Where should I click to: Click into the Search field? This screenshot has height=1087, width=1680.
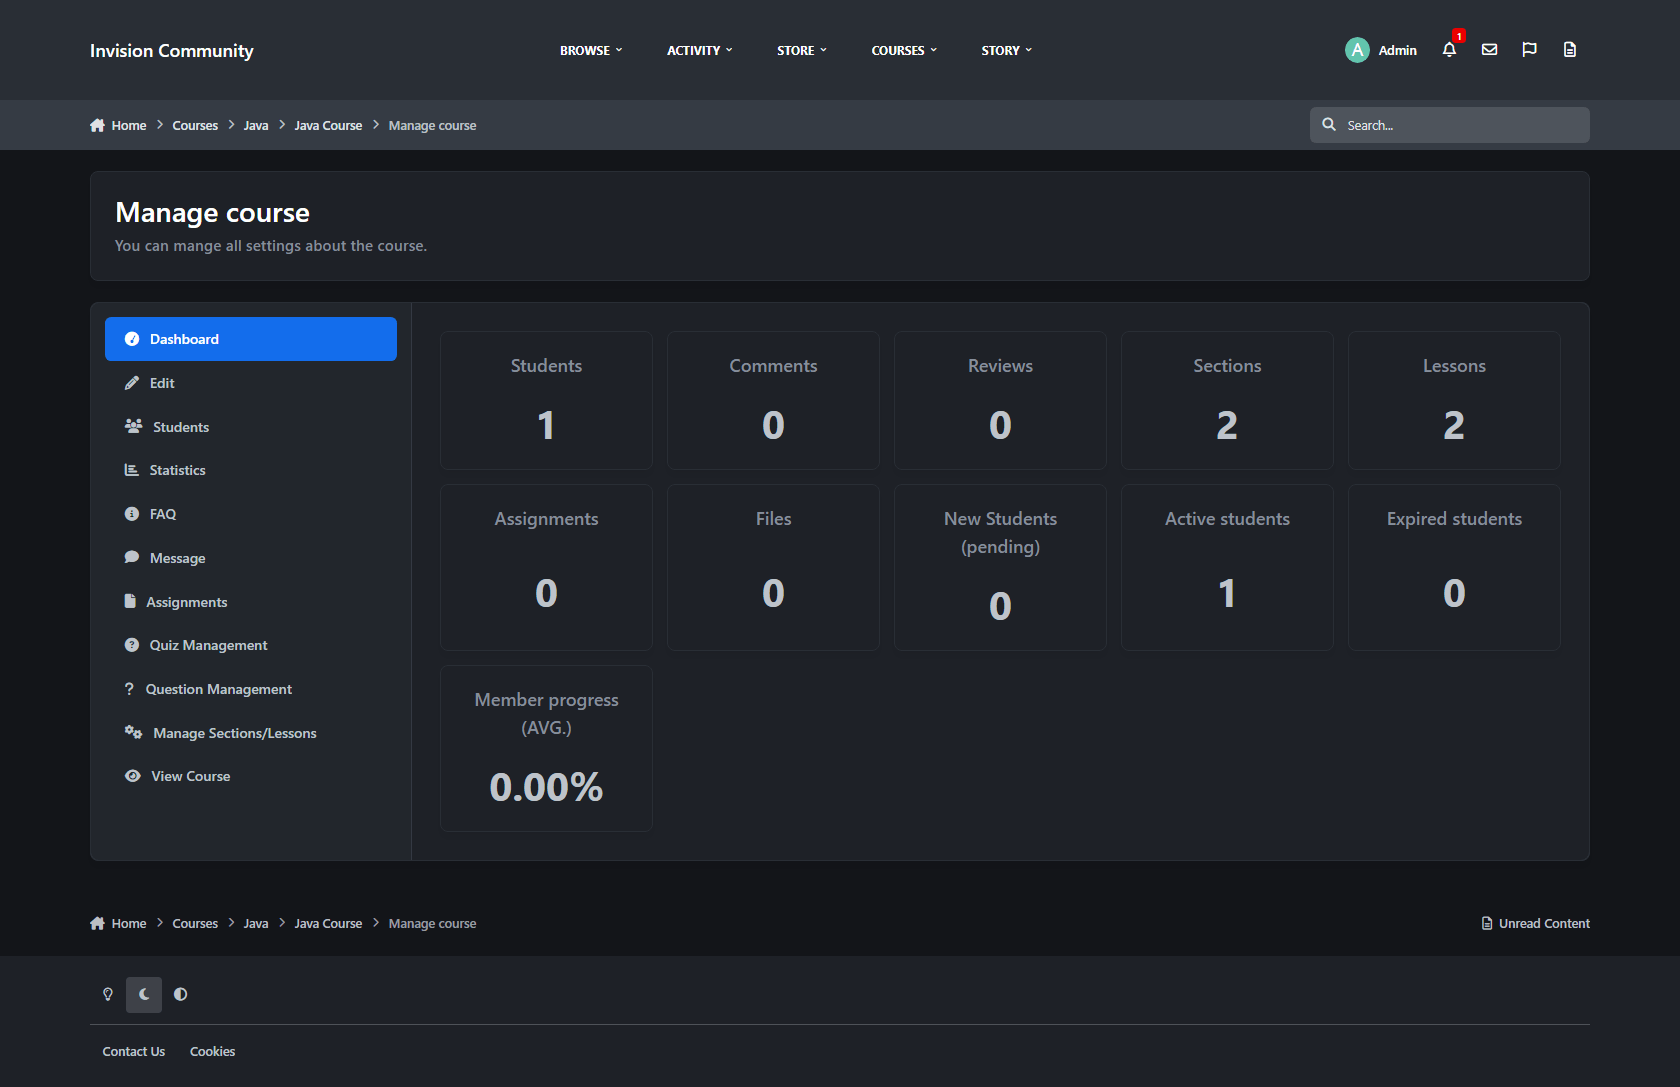(1450, 125)
